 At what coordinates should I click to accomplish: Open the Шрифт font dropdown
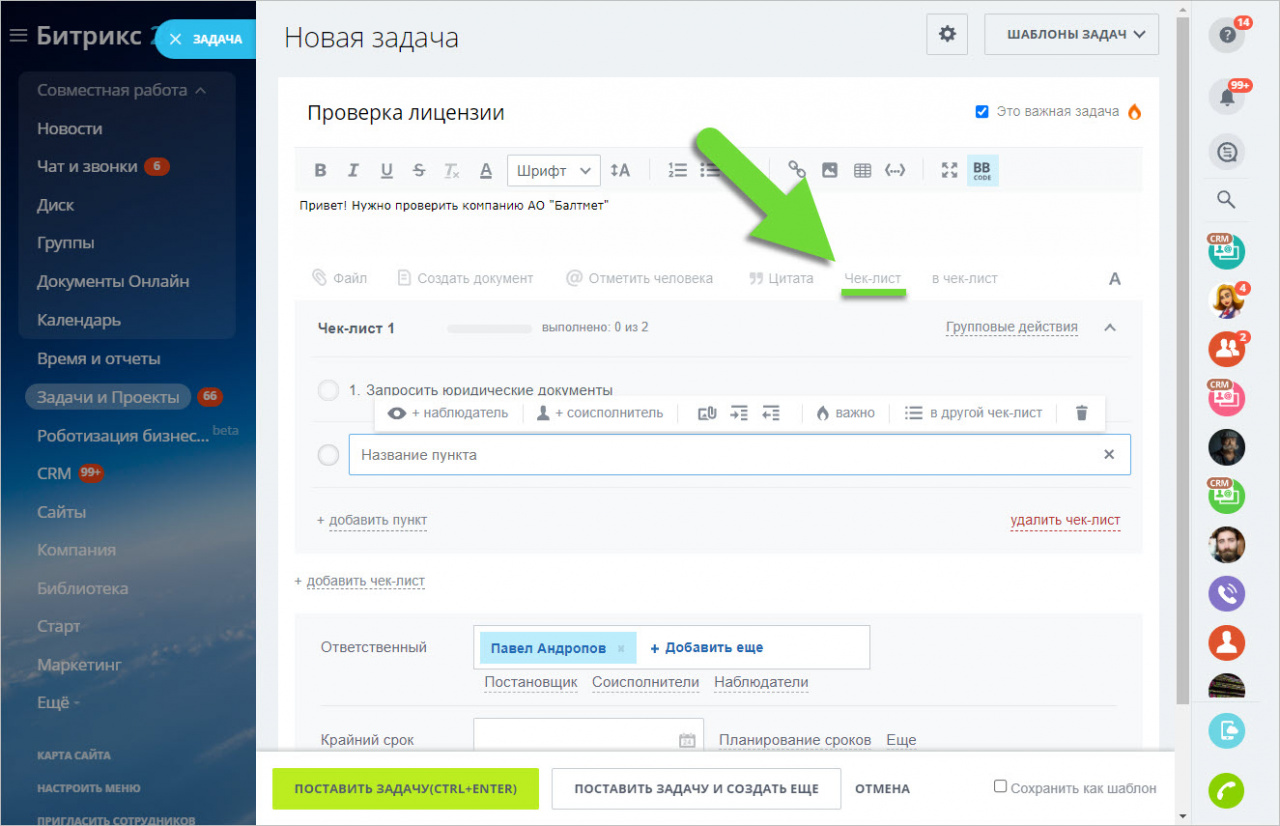coord(554,171)
